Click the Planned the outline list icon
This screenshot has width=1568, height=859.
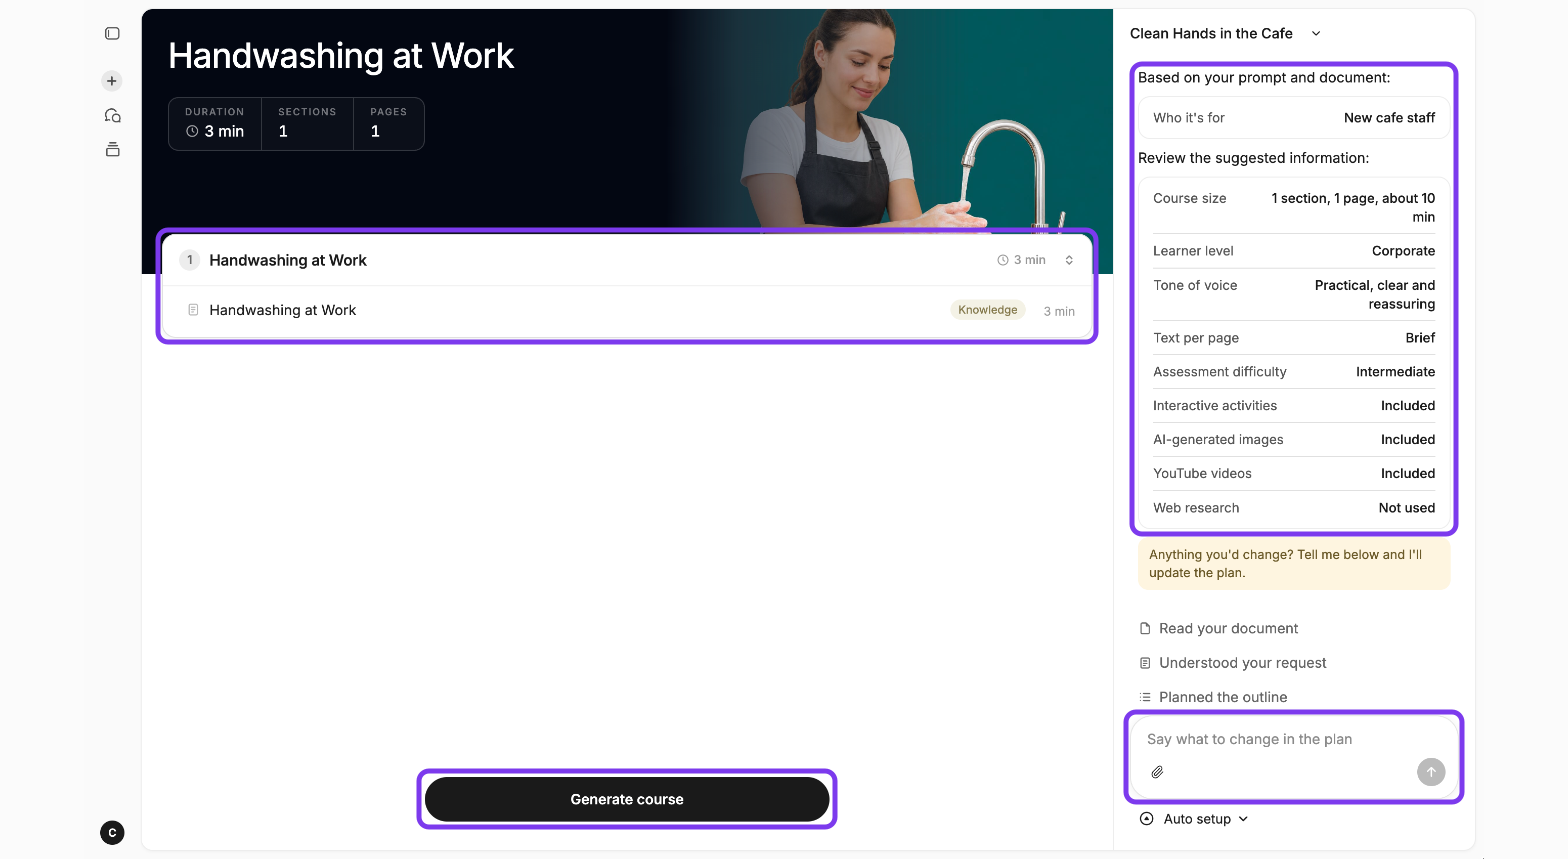(x=1145, y=697)
